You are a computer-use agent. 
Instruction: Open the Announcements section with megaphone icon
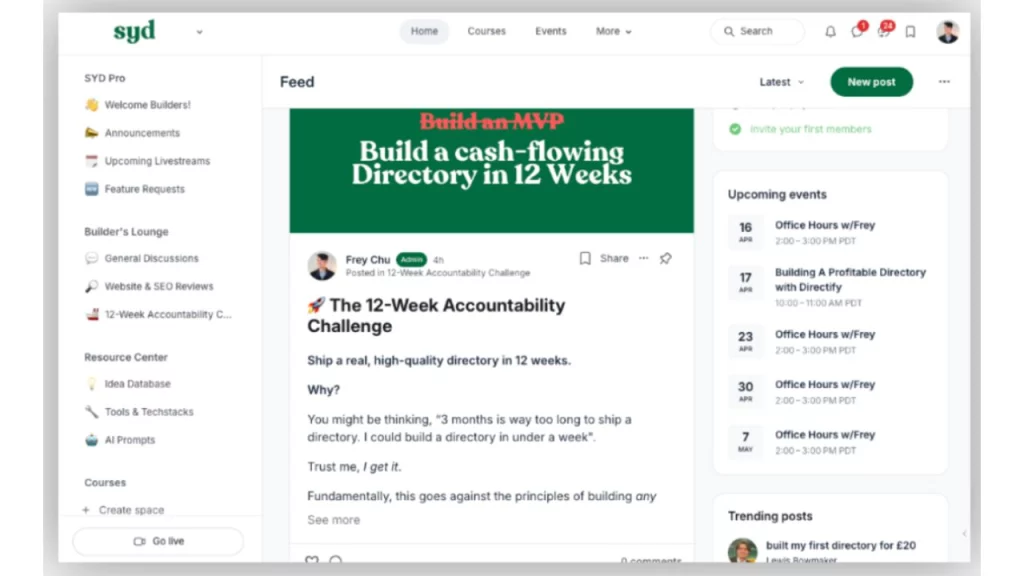141,132
